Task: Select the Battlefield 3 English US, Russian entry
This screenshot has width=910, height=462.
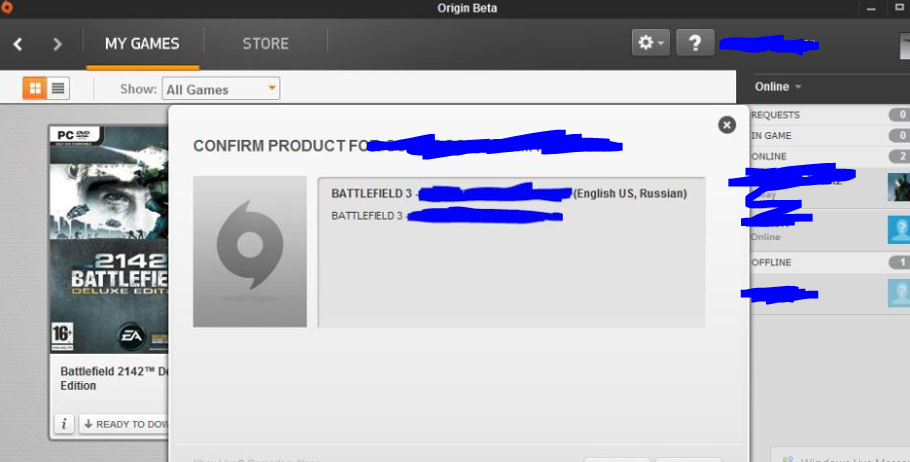Action: (509, 194)
